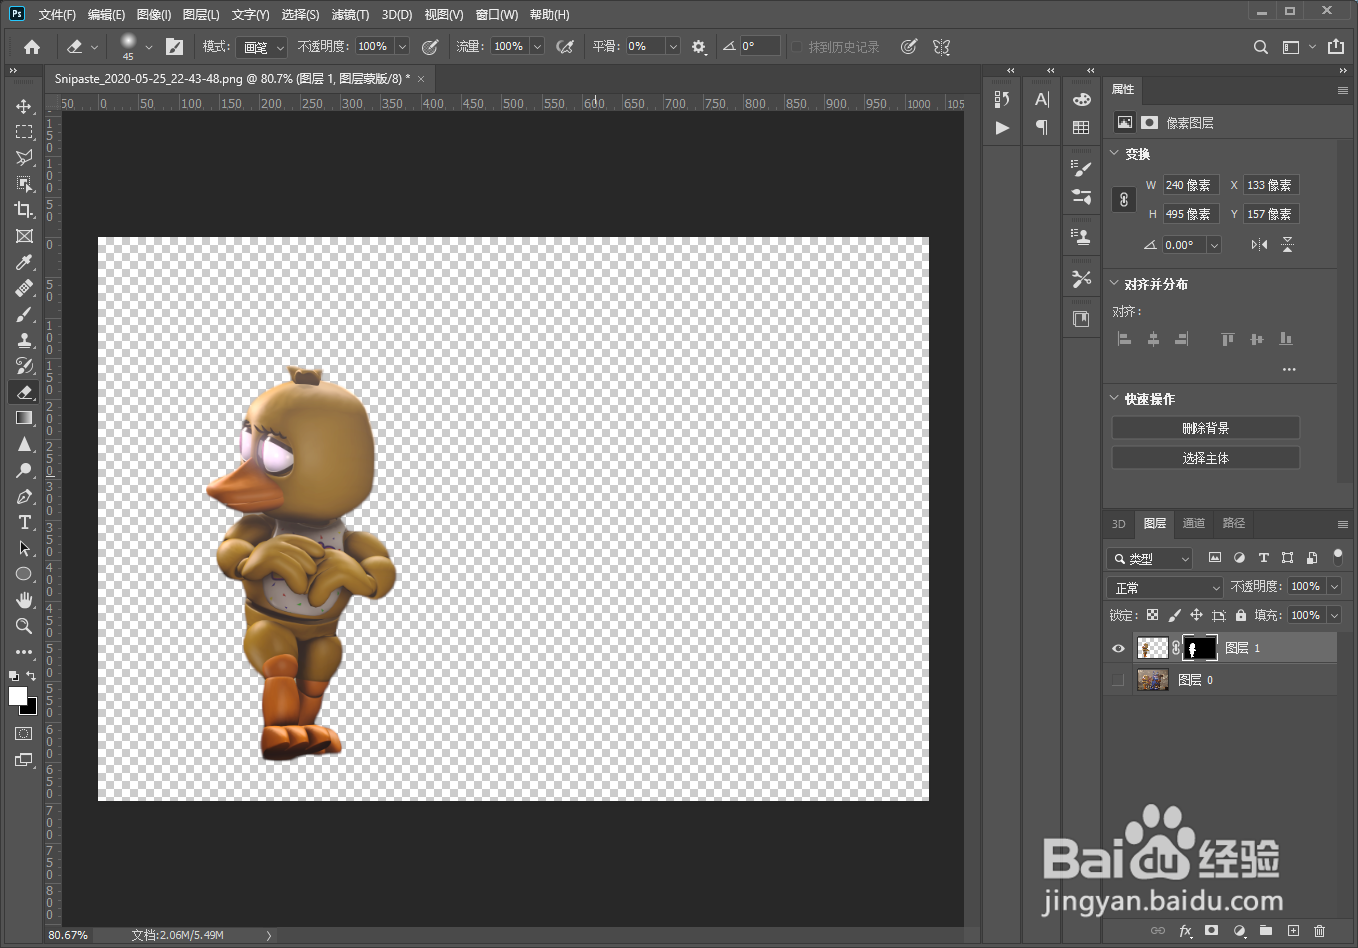1358x948 pixels.
Task: Click the share icon at top right
Action: [1336, 46]
